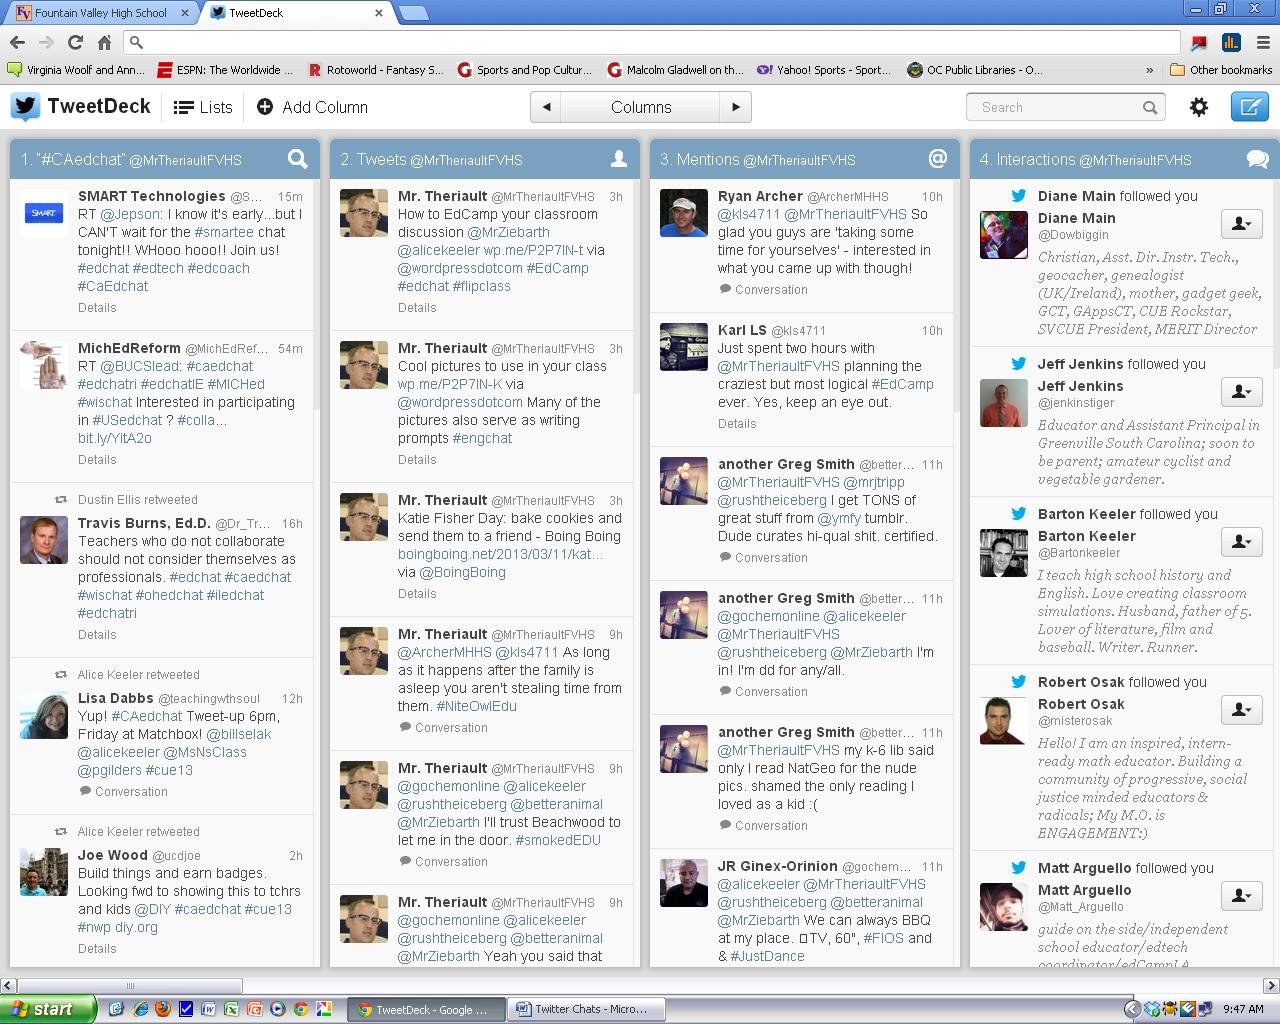Open the Windows Start menu
Screen dimensions: 1280x1024
point(47,1009)
